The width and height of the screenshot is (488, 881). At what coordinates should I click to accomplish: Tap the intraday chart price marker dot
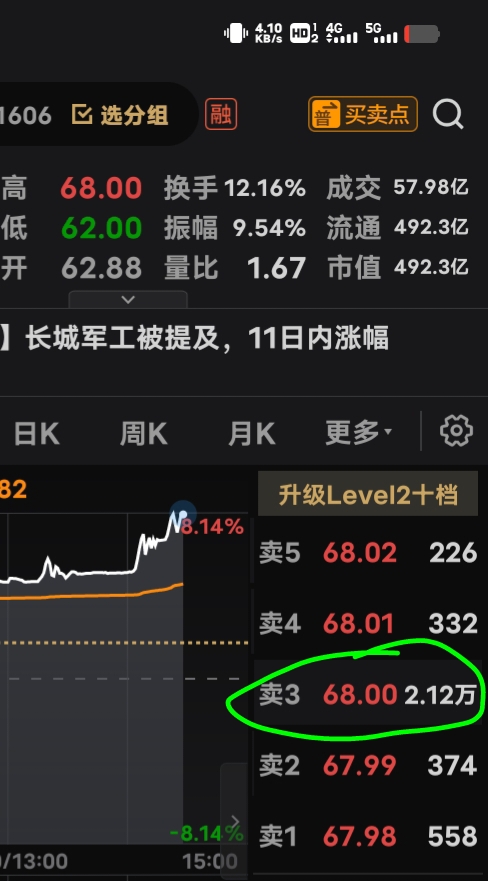point(183,514)
